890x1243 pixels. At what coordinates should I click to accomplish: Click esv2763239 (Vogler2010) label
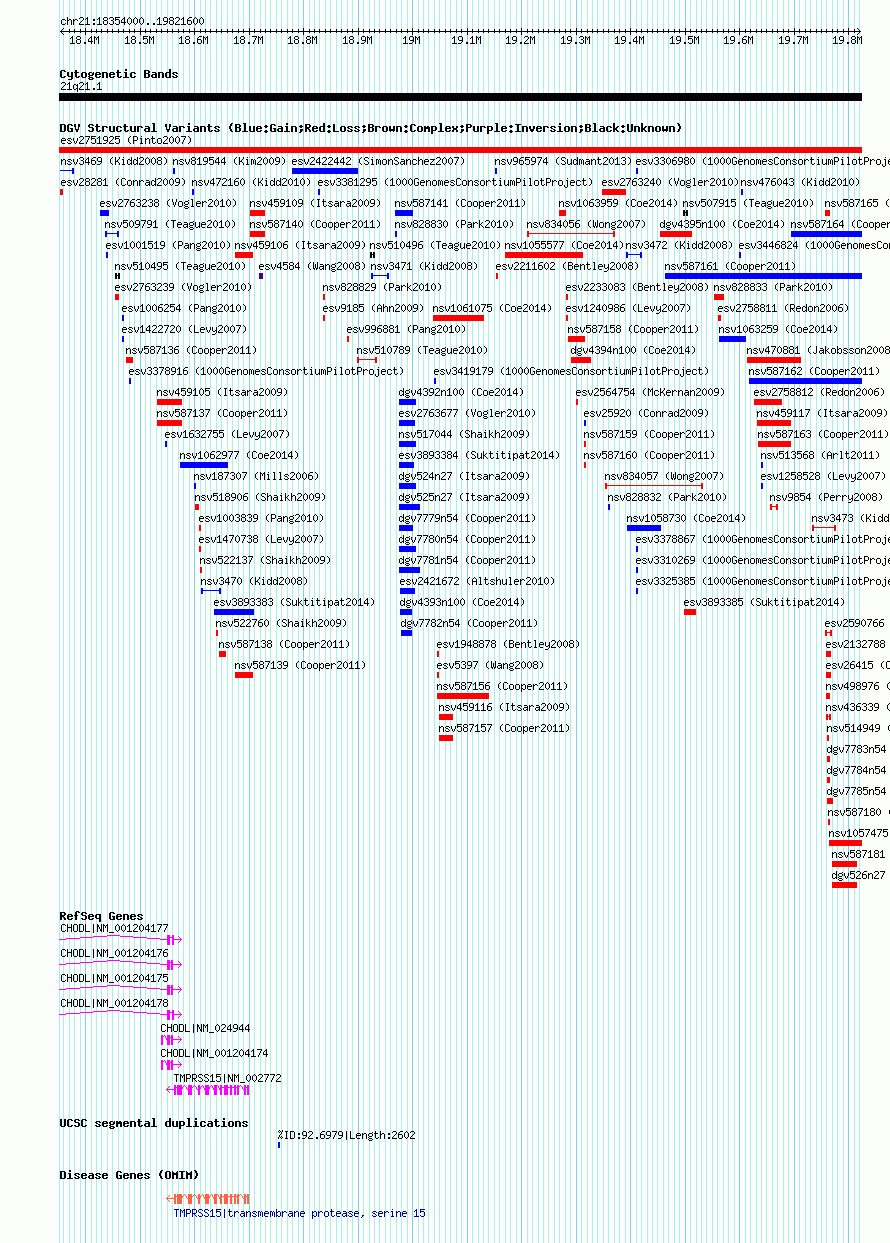click(x=183, y=287)
